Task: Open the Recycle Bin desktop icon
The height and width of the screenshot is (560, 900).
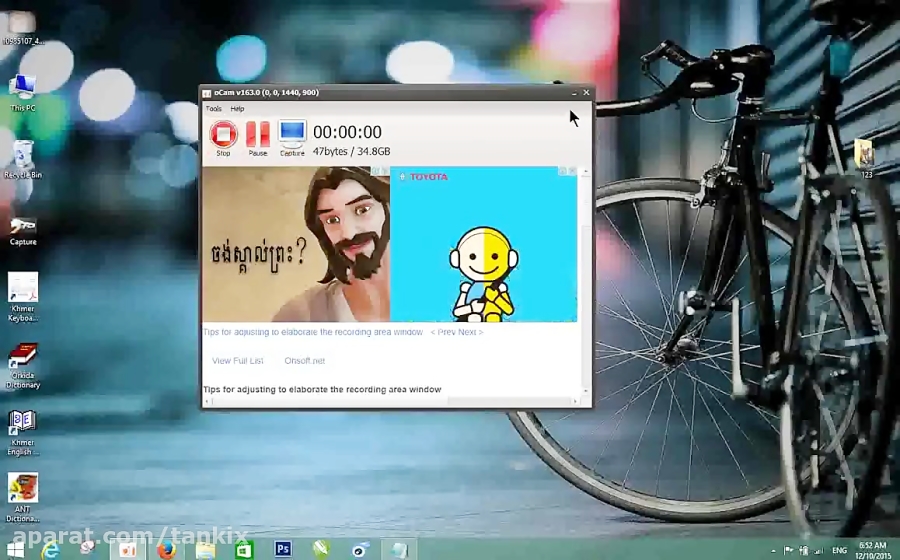Action: pos(22,157)
